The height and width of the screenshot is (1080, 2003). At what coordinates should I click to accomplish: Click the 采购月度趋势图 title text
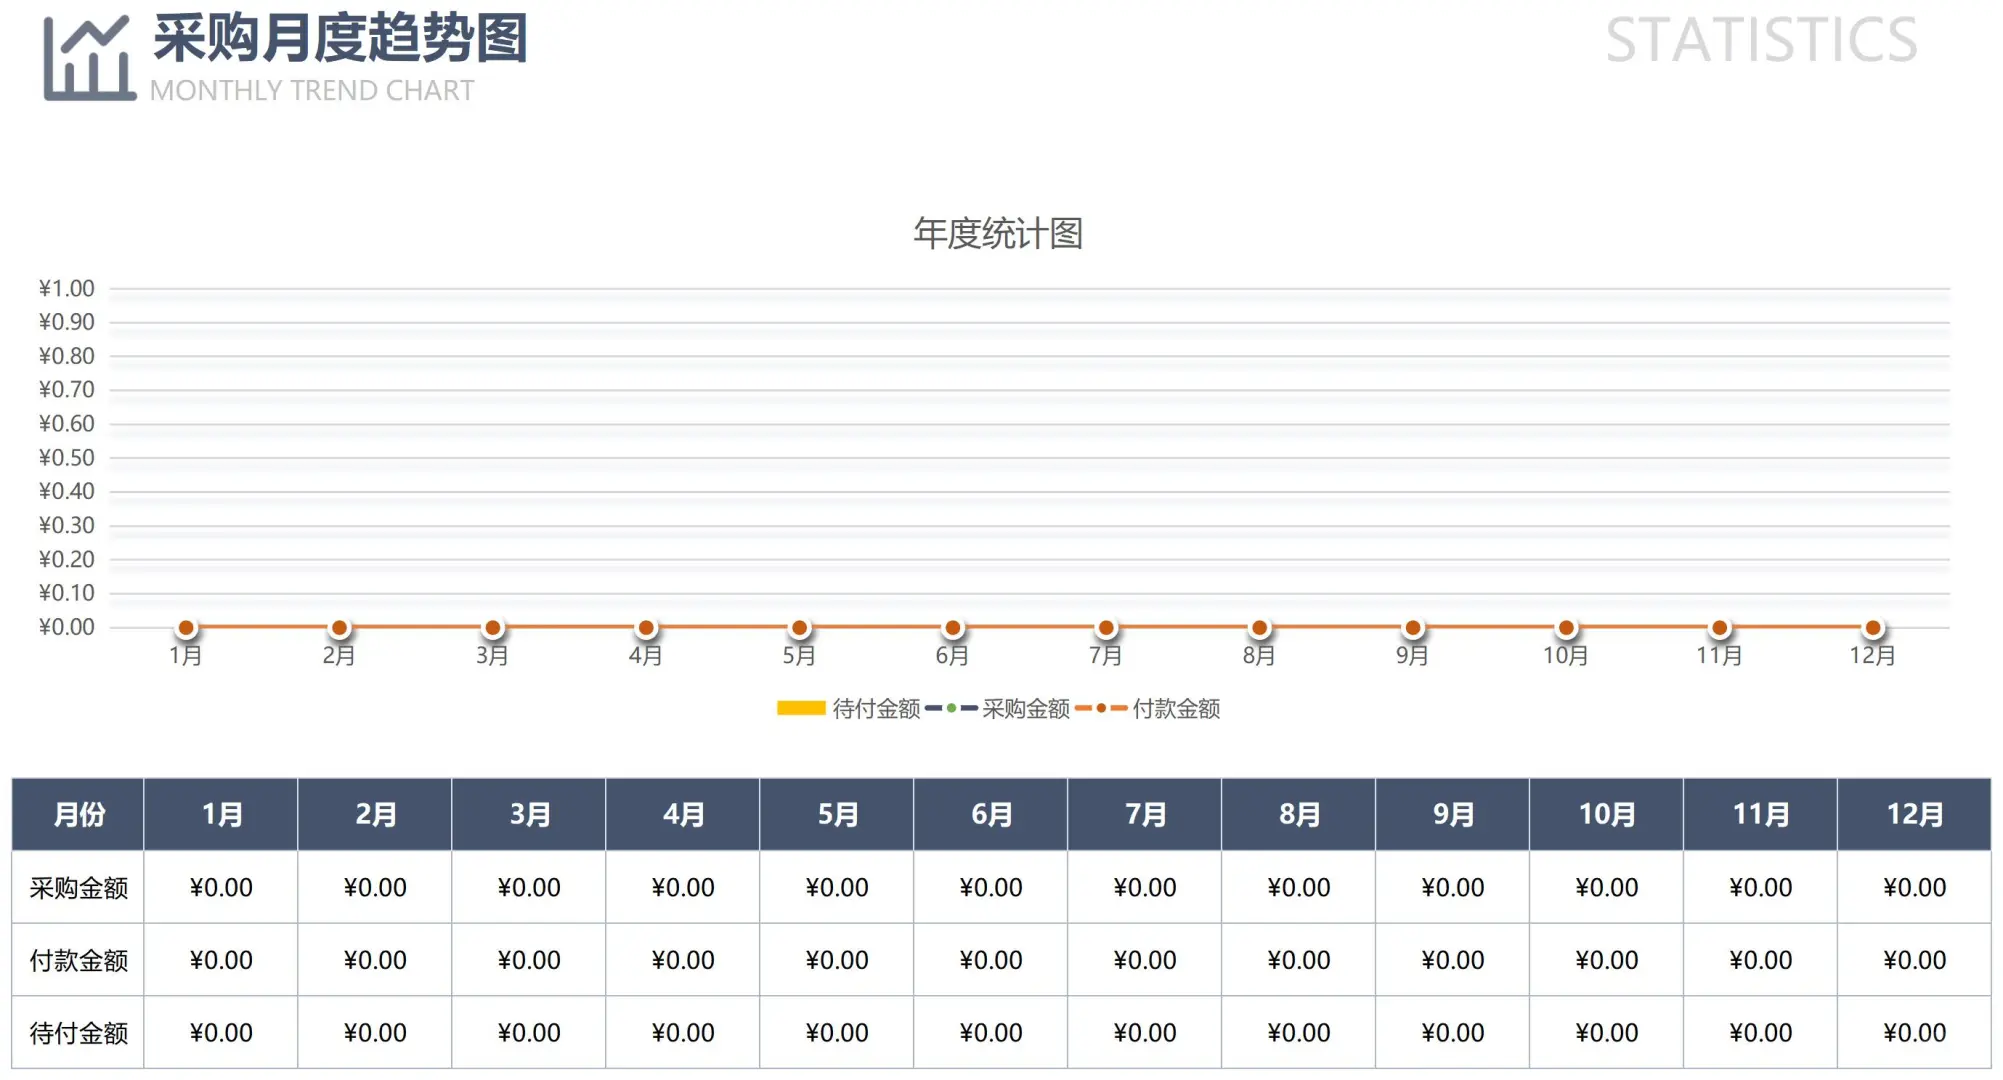(x=340, y=42)
